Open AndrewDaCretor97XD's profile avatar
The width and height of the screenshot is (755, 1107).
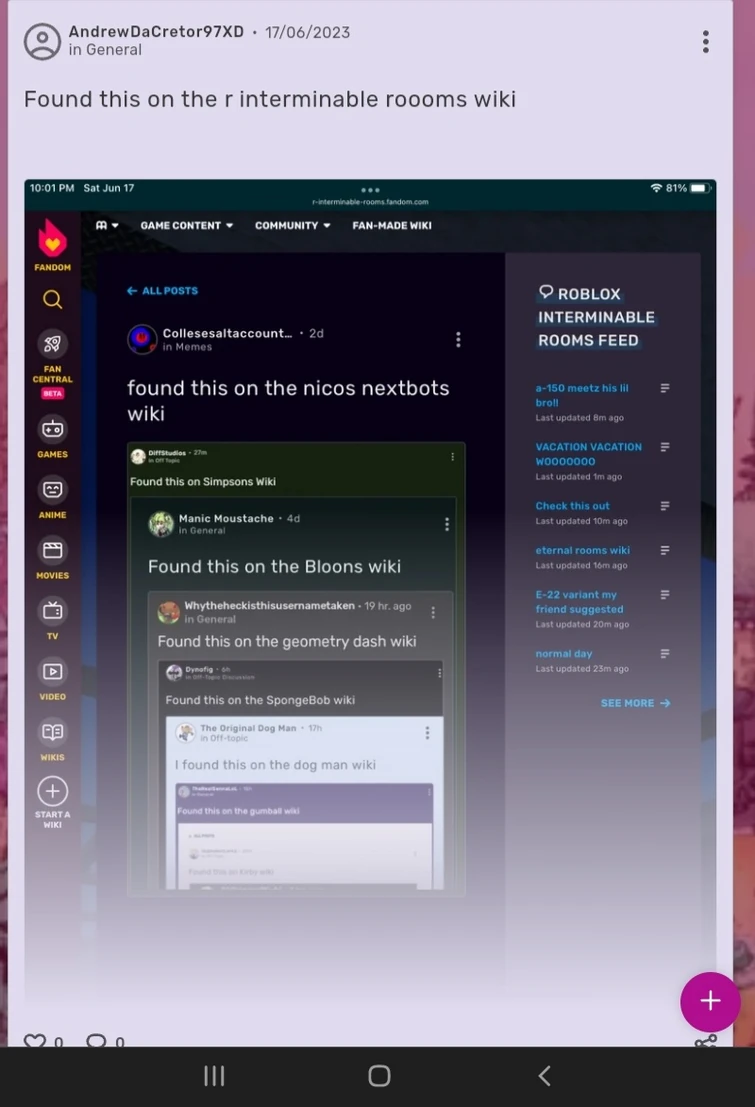point(42,41)
